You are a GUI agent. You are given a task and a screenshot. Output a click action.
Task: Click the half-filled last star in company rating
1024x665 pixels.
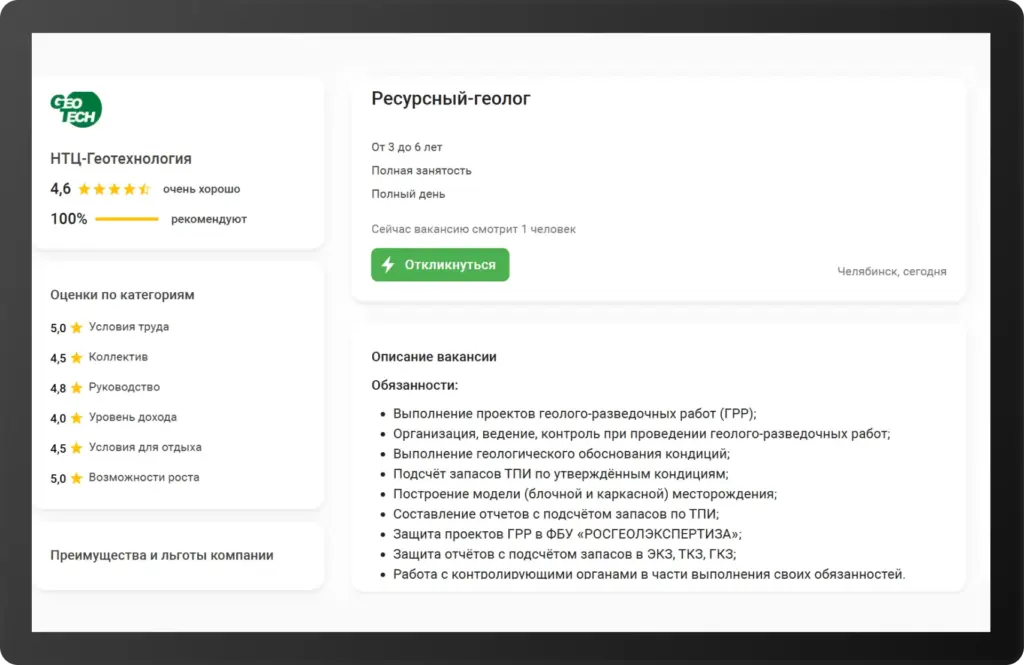click(x=143, y=188)
